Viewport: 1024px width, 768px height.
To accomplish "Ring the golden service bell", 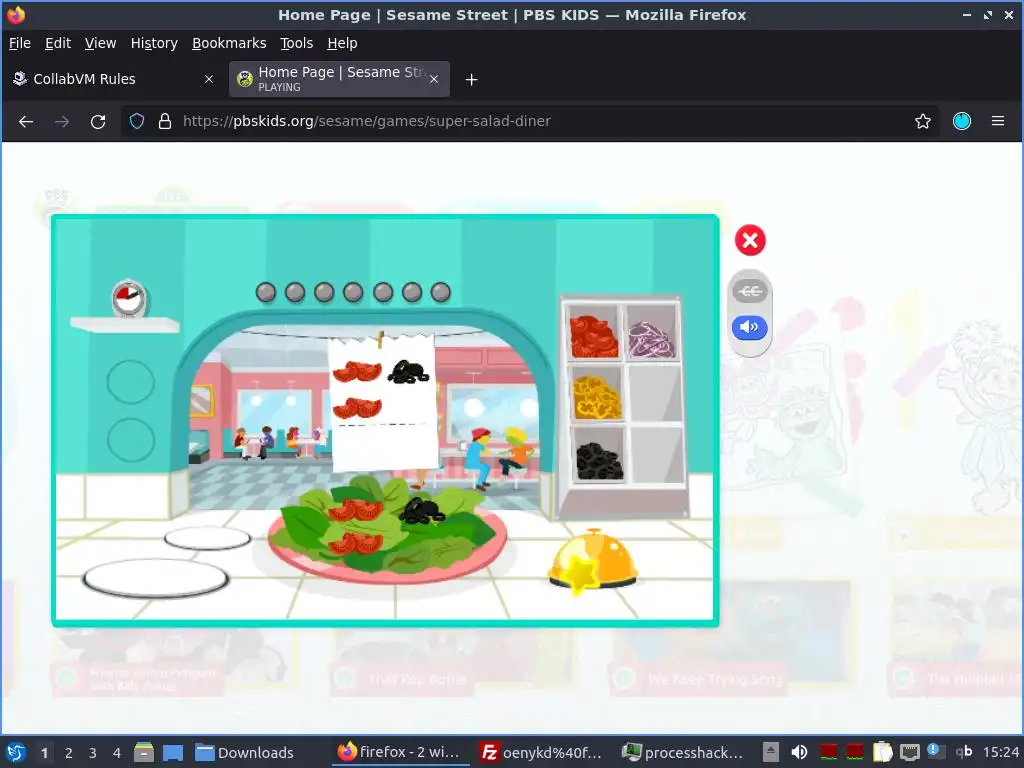I will tap(592, 560).
